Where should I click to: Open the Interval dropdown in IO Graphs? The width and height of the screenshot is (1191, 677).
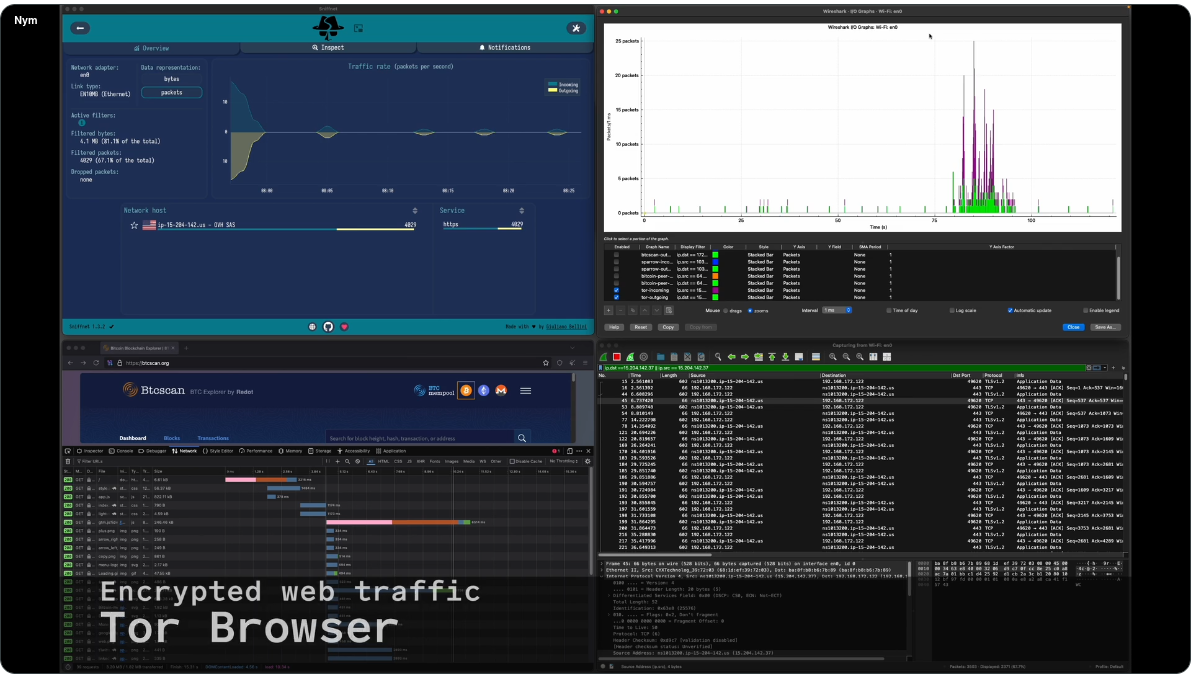click(x=836, y=310)
